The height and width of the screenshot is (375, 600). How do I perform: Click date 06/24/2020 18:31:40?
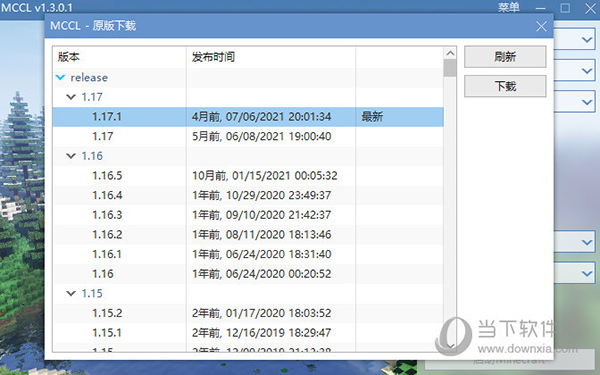pyautogui.click(x=278, y=254)
